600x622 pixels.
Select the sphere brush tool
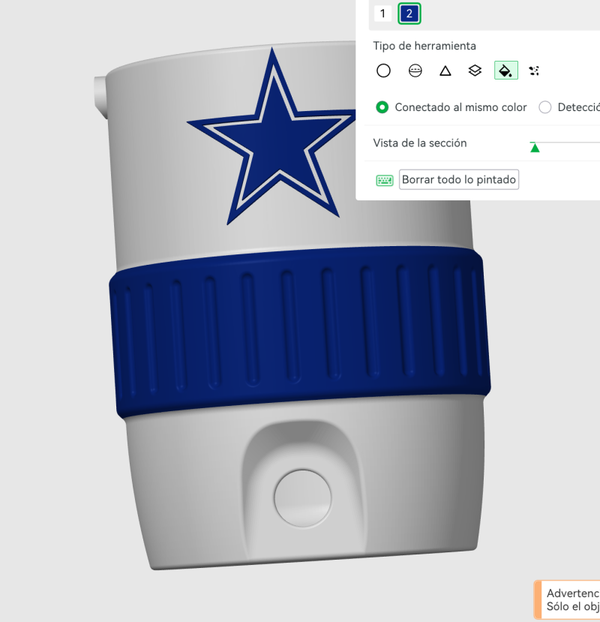[415, 71]
